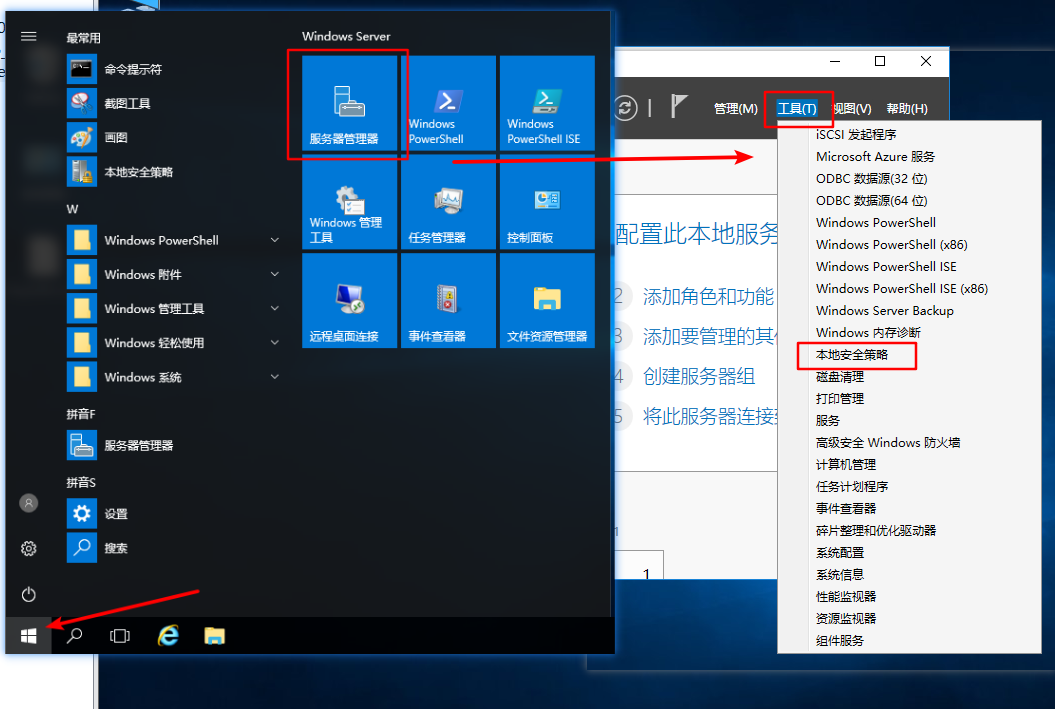Click the Windows Start button

[x=28, y=636]
